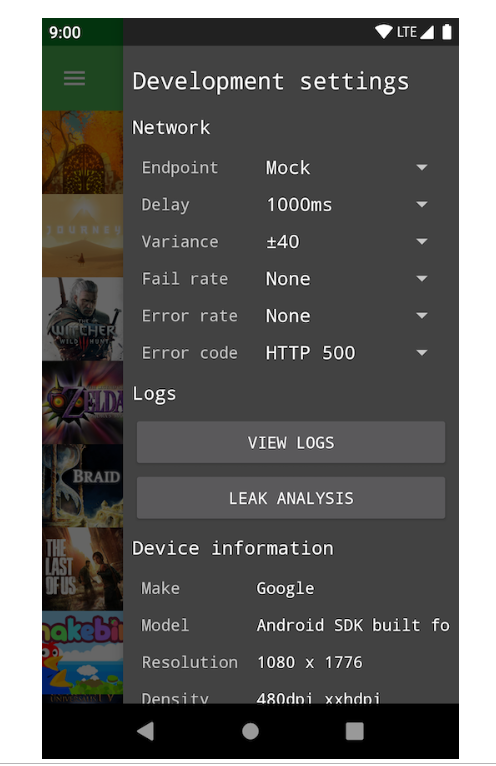
Task: Click the LEAK ANALYSIS button
Action: (x=291, y=498)
